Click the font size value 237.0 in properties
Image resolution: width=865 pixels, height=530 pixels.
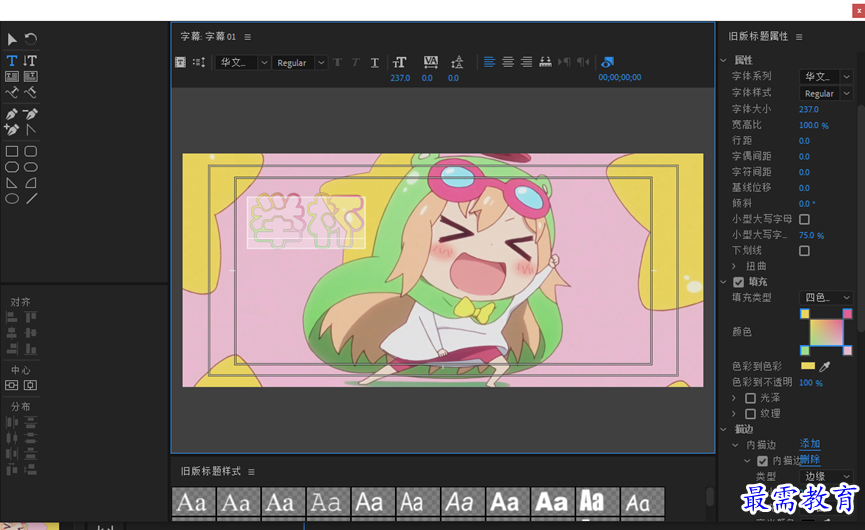809,109
